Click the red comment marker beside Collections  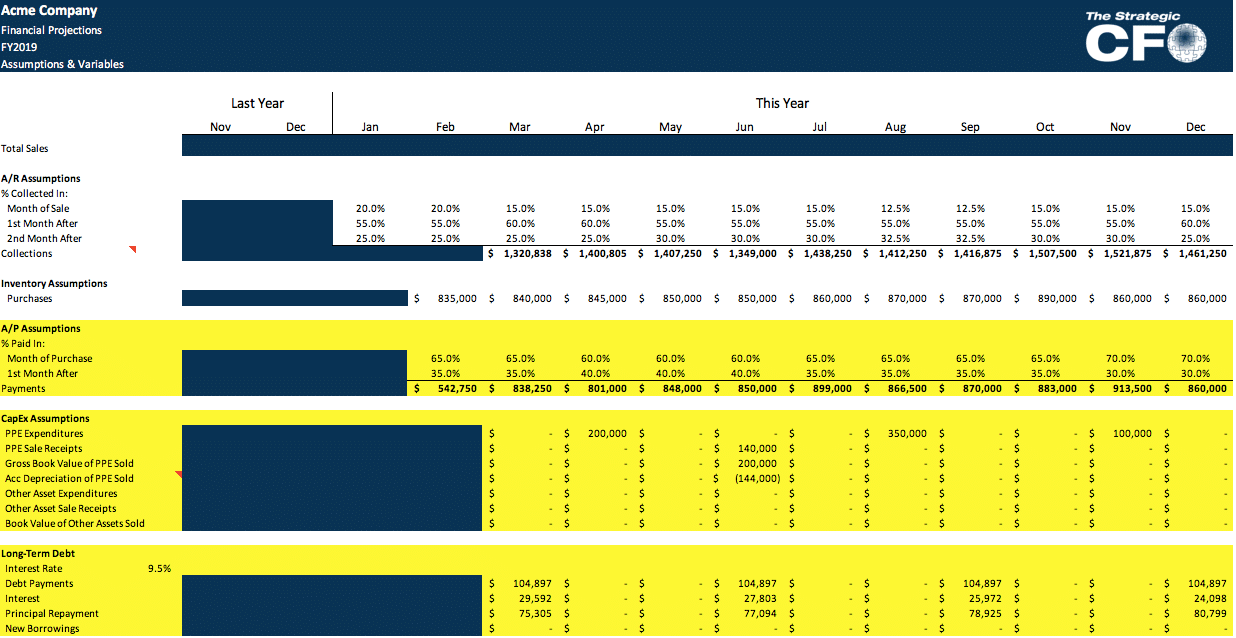point(132,249)
